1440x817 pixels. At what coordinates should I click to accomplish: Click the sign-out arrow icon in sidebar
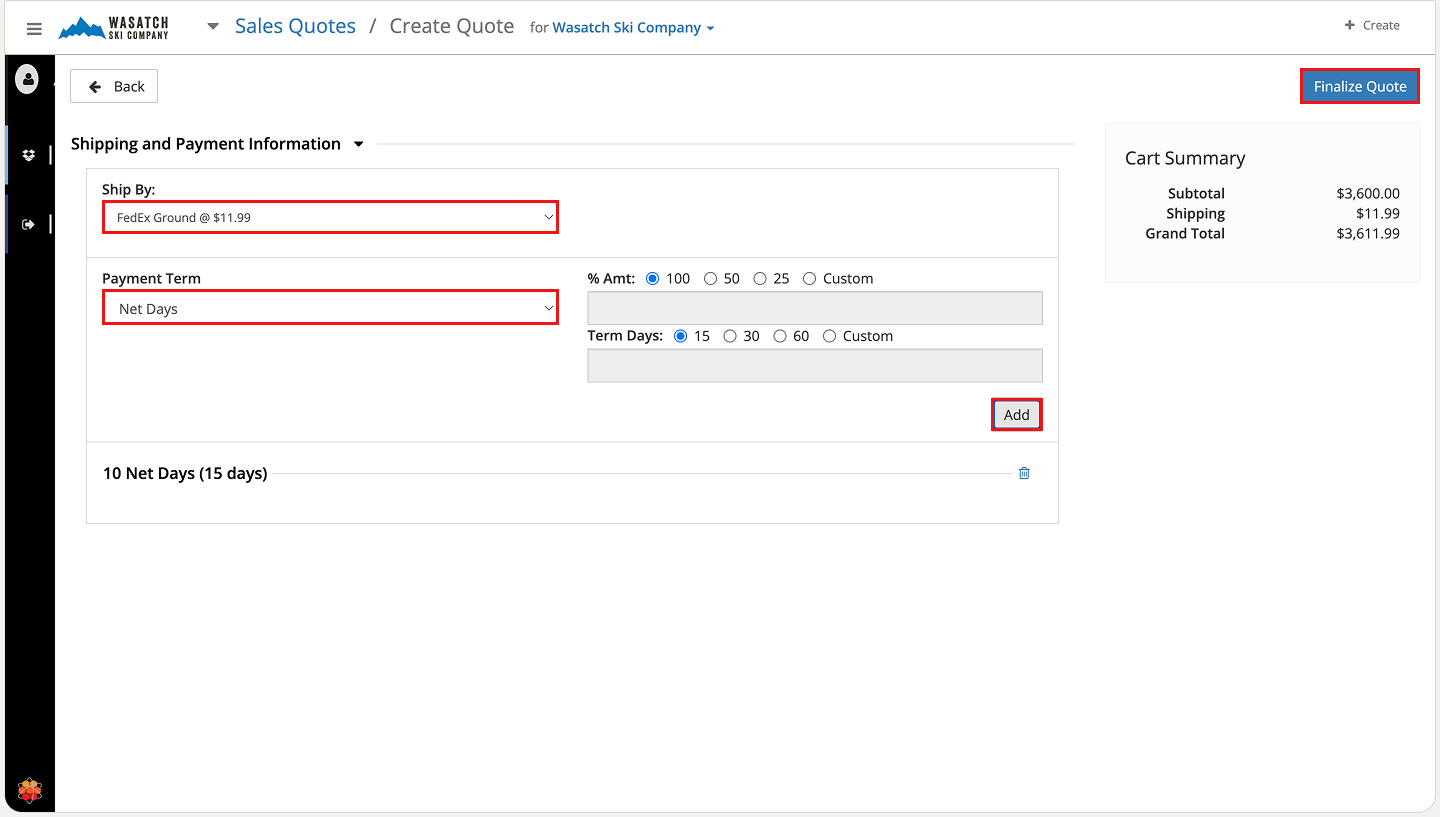tap(29, 225)
